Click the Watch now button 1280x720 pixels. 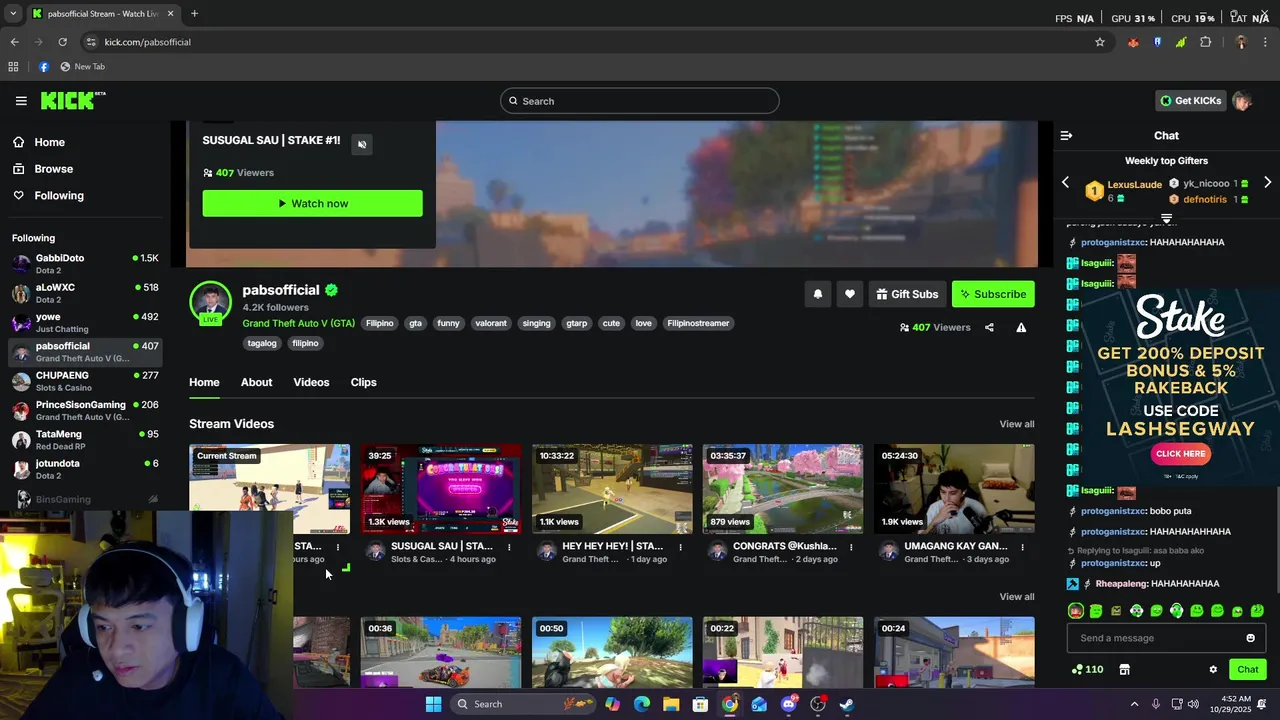tap(312, 203)
